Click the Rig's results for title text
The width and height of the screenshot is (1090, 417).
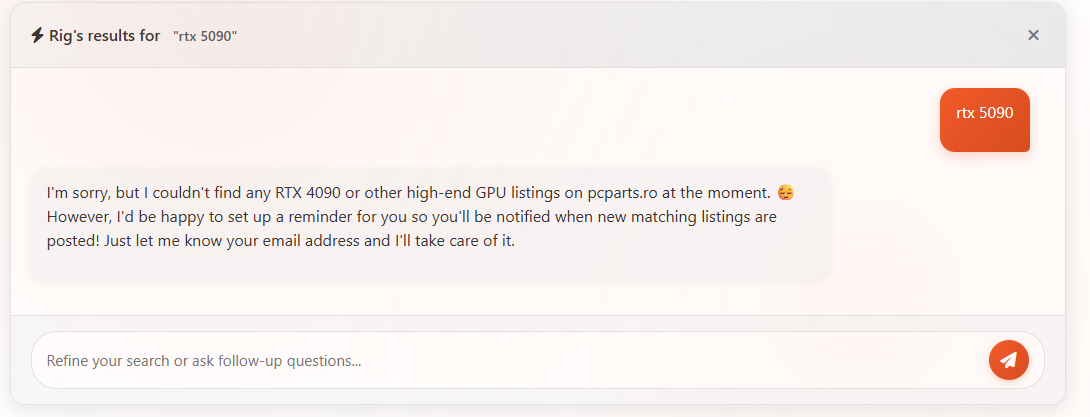pyautogui.click(x=104, y=35)
